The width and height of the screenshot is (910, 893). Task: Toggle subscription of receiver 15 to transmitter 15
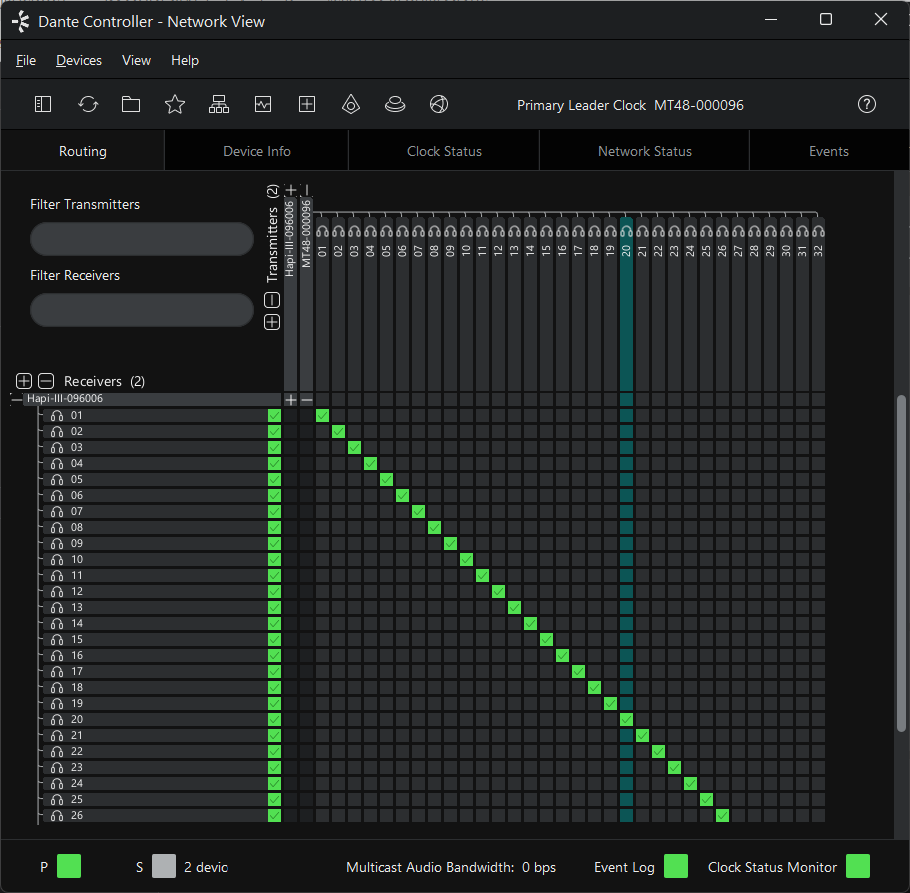pyautogui.click(x=546, y=639)
